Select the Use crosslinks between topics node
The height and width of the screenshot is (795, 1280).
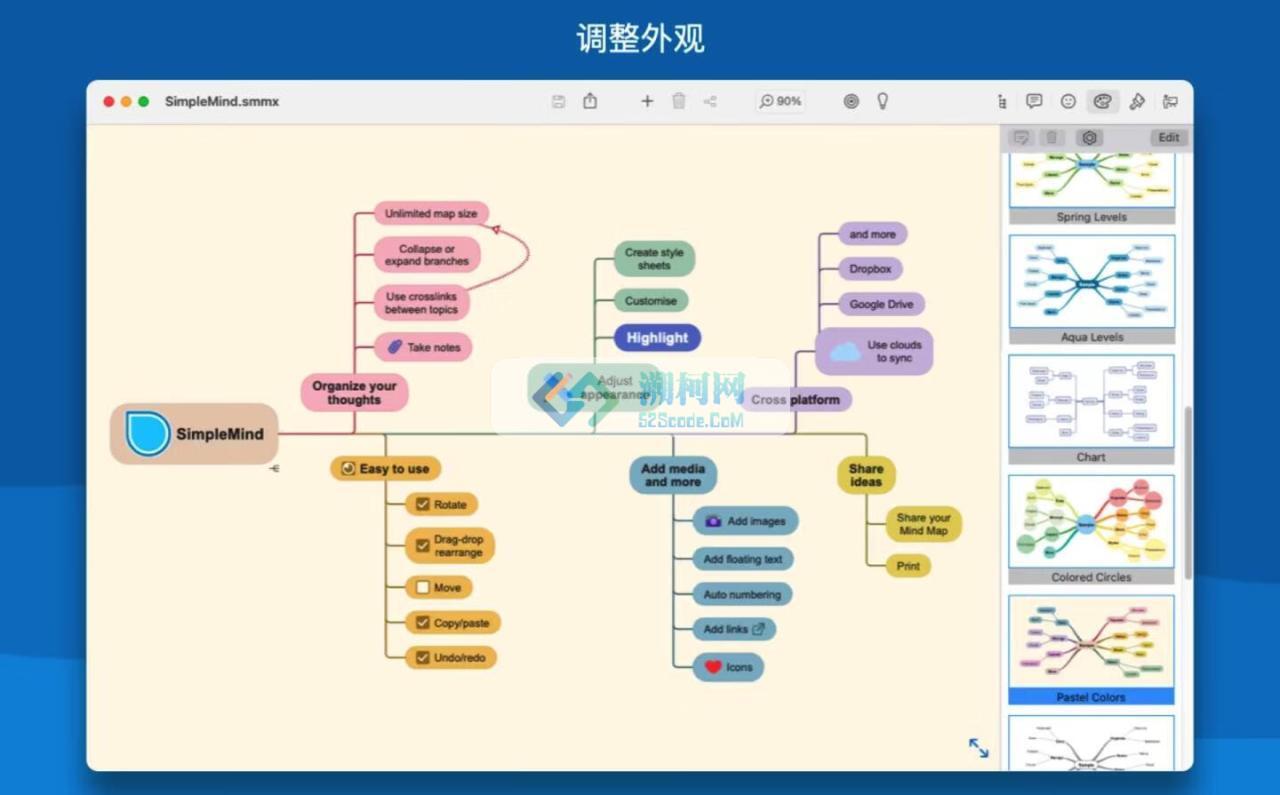421,303
